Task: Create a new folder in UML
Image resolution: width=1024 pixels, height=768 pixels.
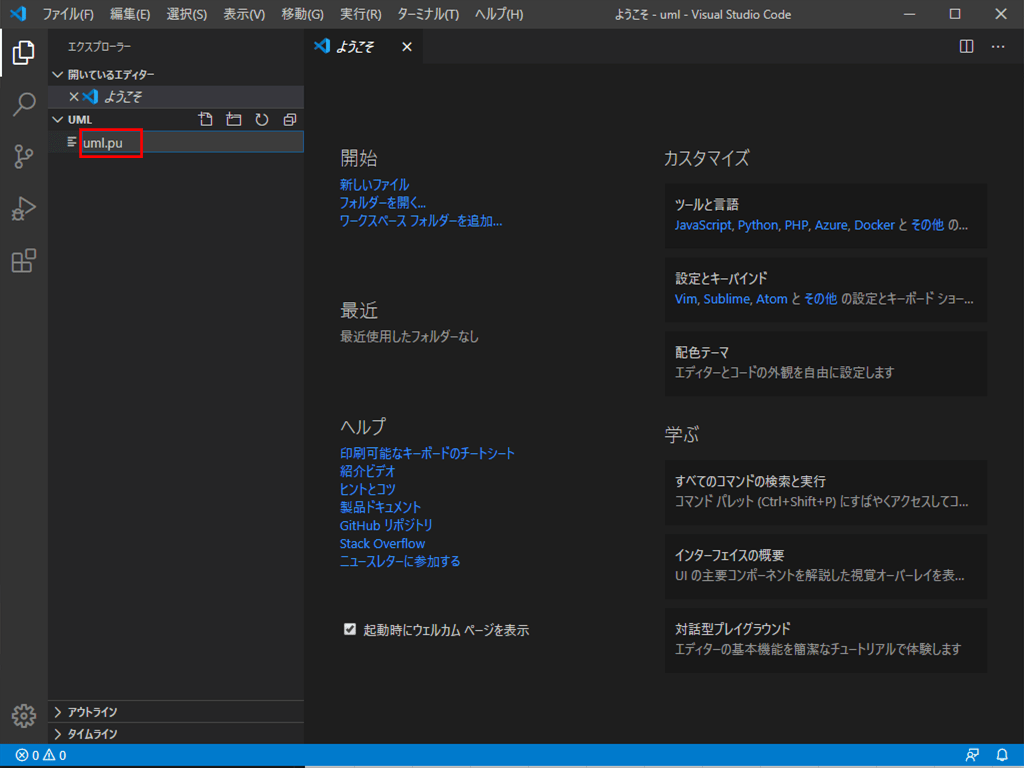Action: click(234, 120)
